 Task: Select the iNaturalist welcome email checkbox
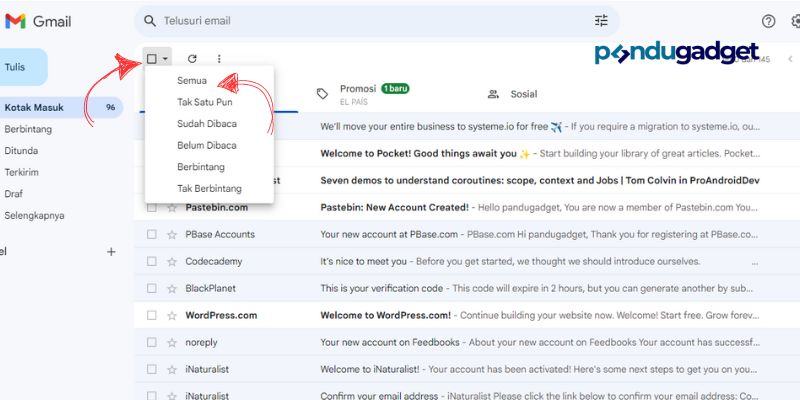tap(152, 369)
